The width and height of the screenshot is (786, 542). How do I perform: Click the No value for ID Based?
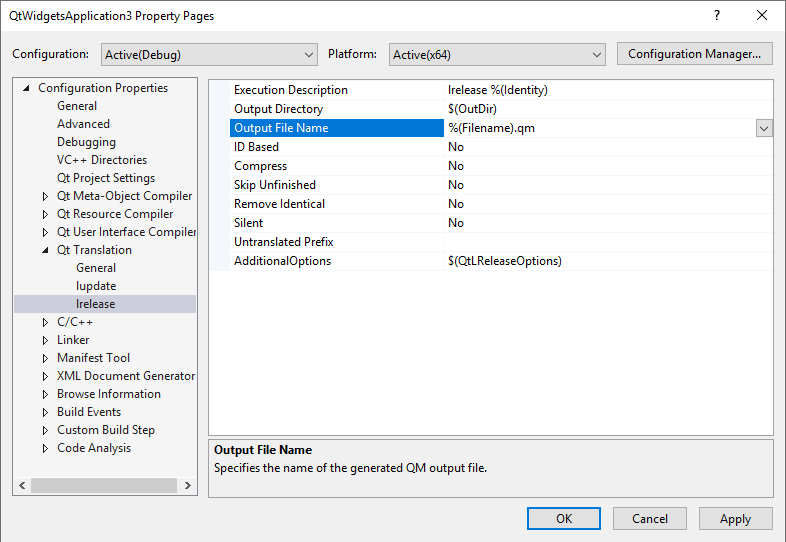(x=609, y=147)
